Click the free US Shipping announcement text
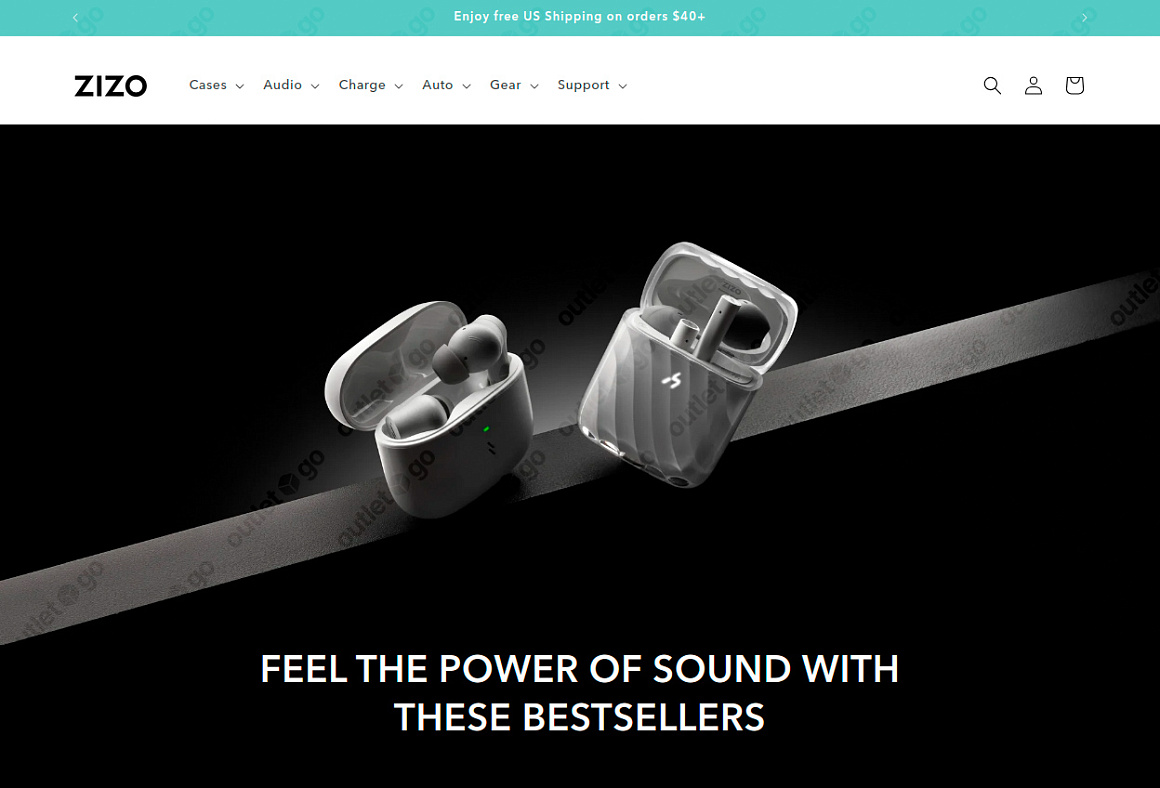 [x=579, y=16]
